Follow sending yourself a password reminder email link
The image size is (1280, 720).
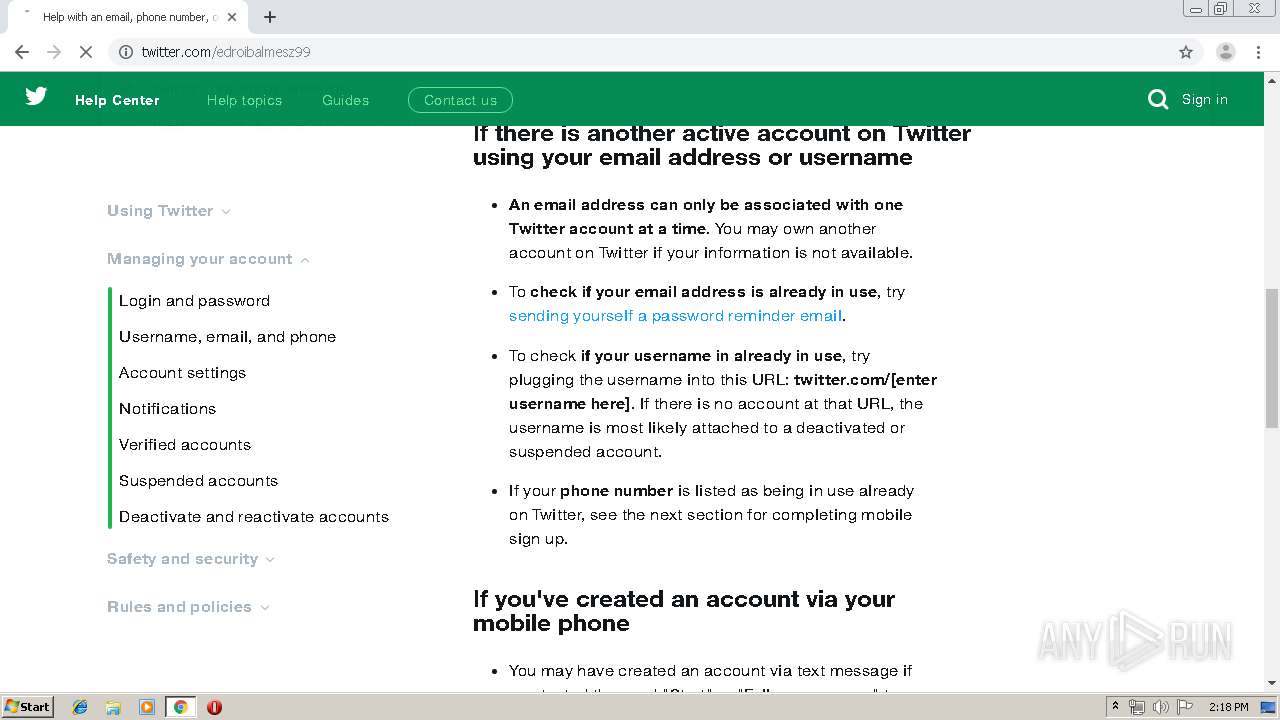coord(675,316)
